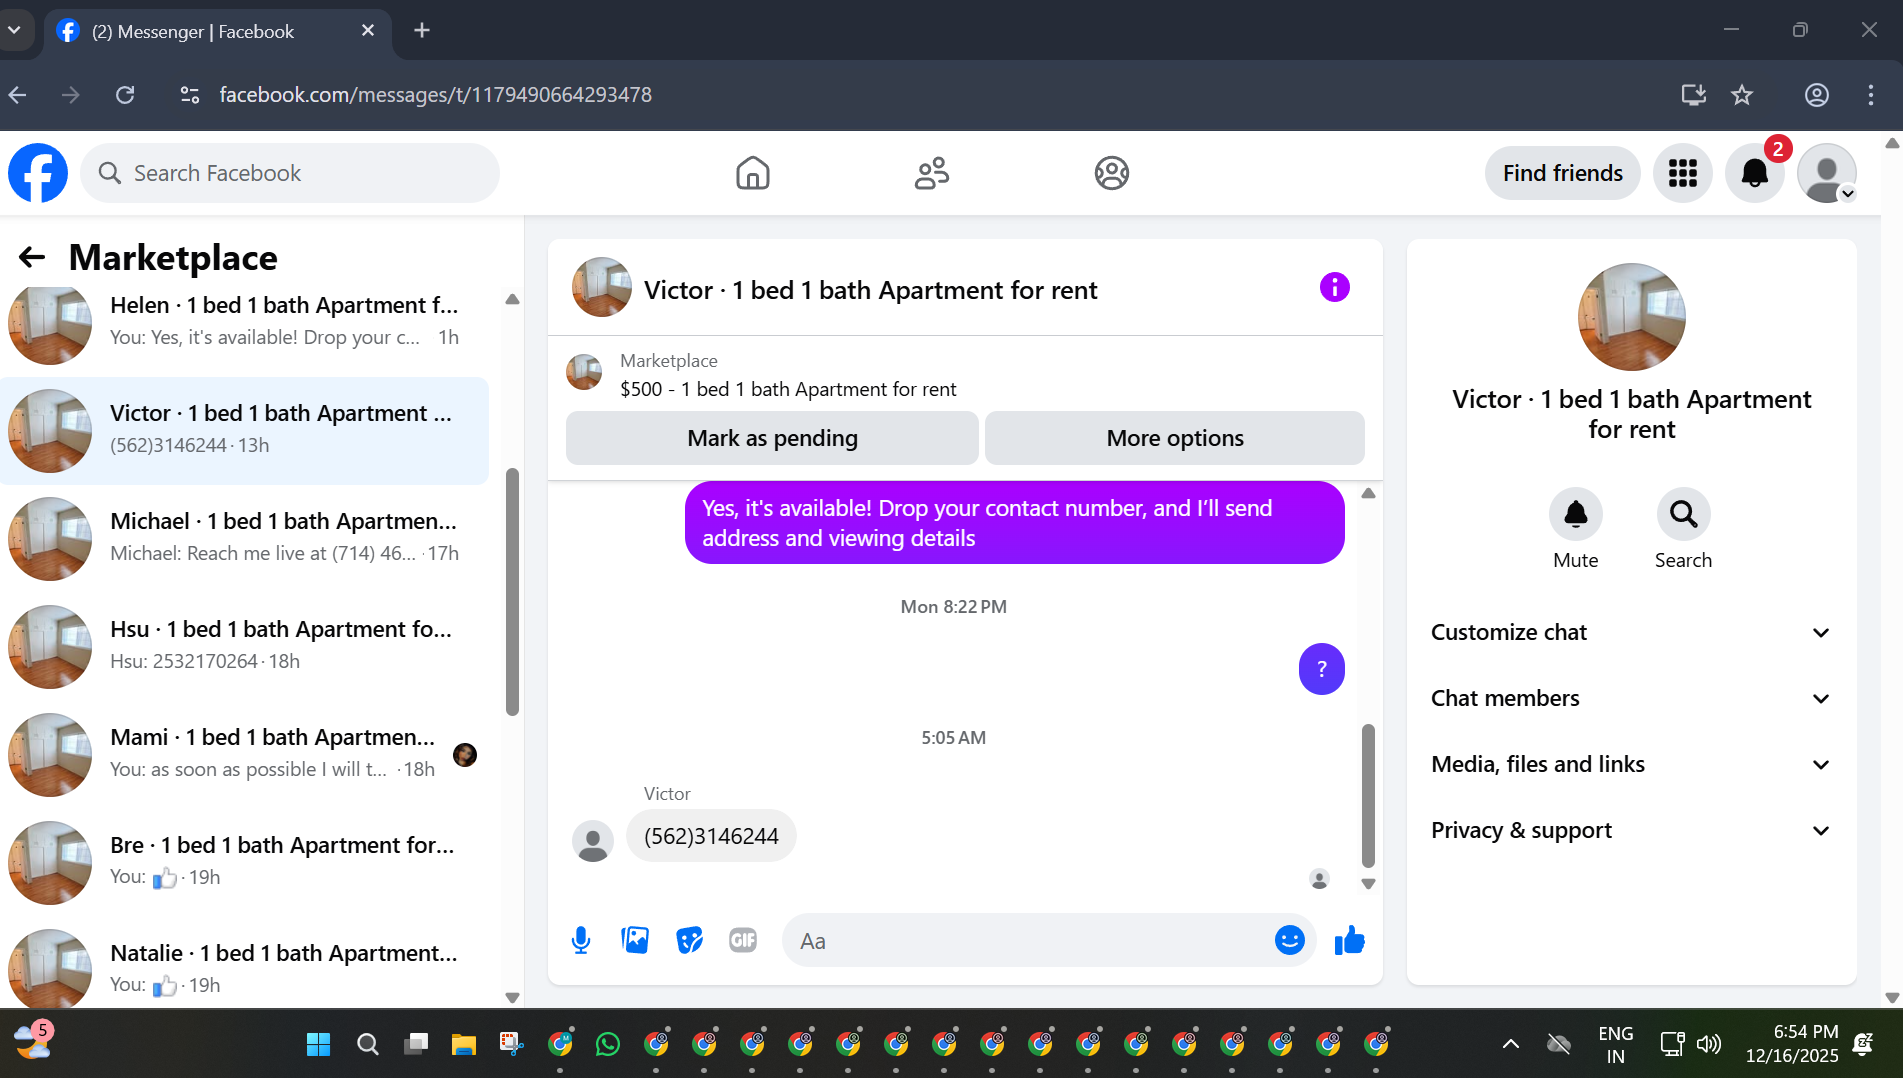Open the emoji picker

tap(1289, 940)
